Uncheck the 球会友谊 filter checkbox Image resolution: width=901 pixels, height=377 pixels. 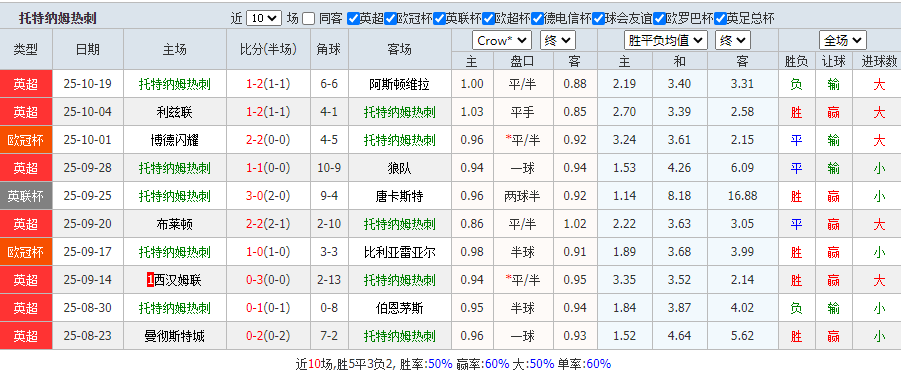point(598,18)
